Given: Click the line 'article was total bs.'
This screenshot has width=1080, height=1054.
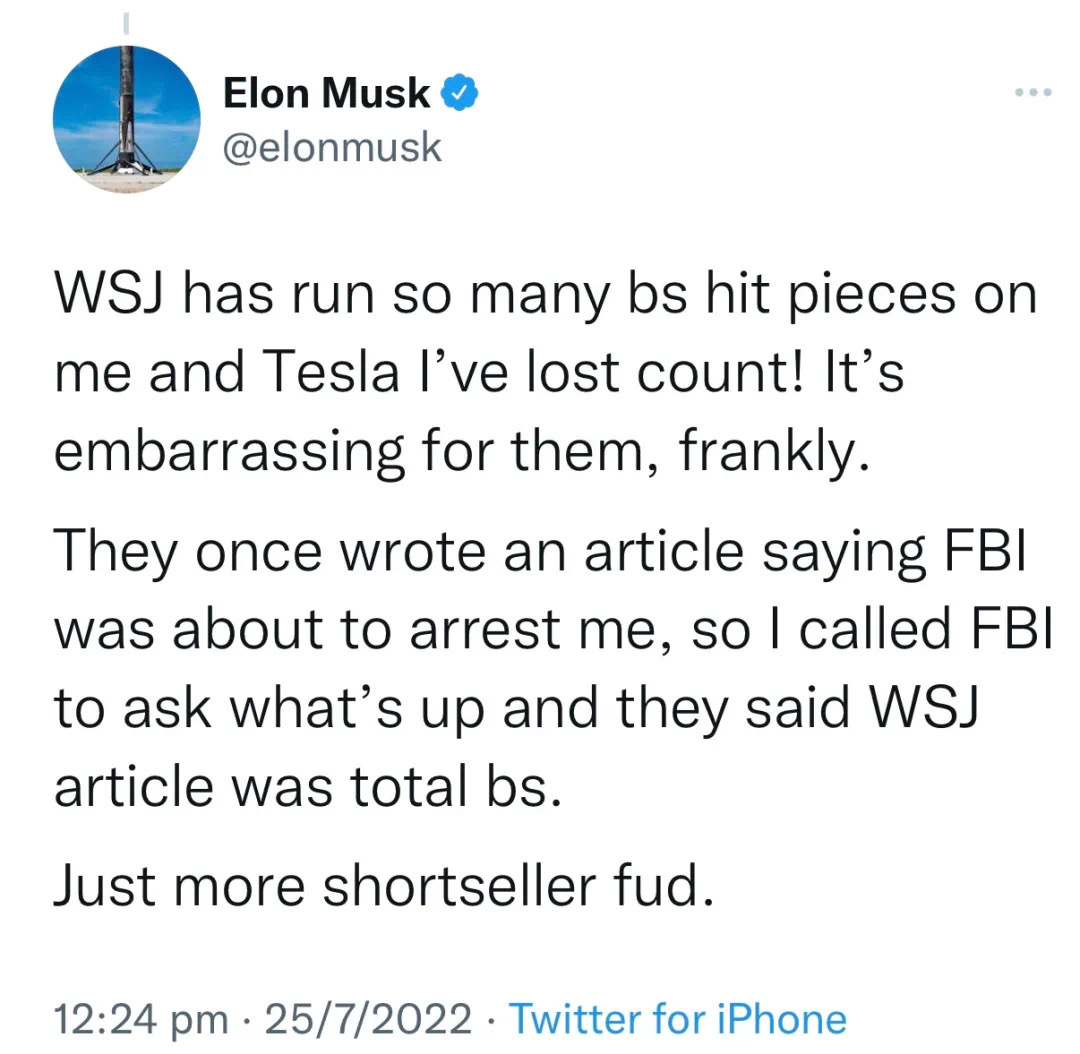Looking at the screenshot, I should pos(309,787).
